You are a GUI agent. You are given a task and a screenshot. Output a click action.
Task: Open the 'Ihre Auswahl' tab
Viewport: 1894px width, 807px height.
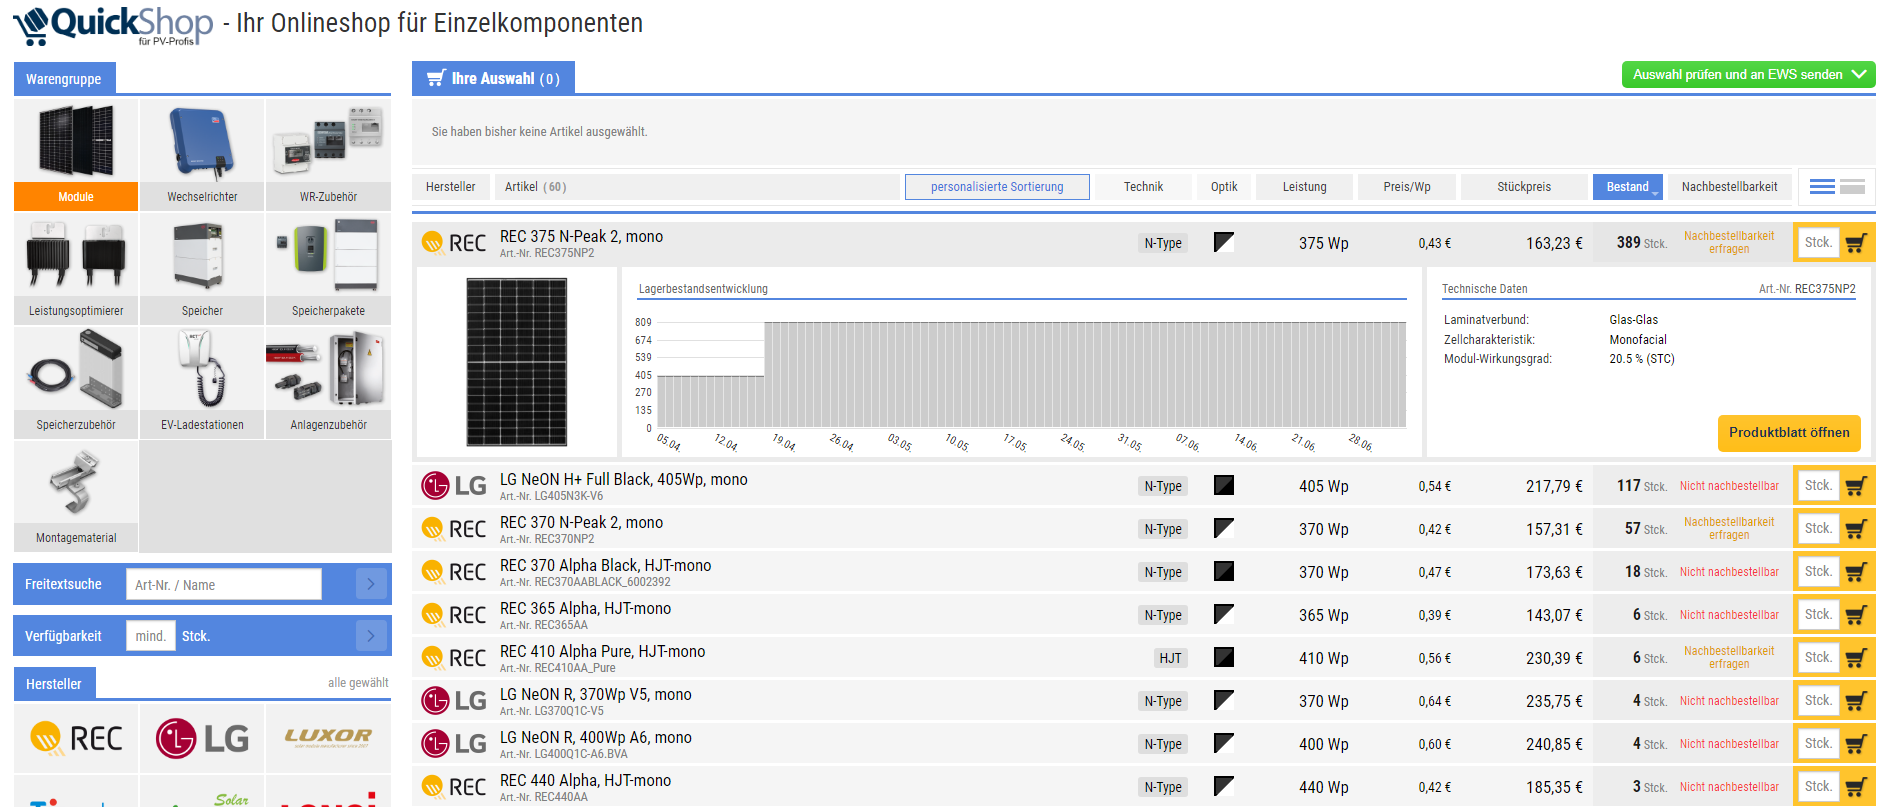(x=493, y=78)
